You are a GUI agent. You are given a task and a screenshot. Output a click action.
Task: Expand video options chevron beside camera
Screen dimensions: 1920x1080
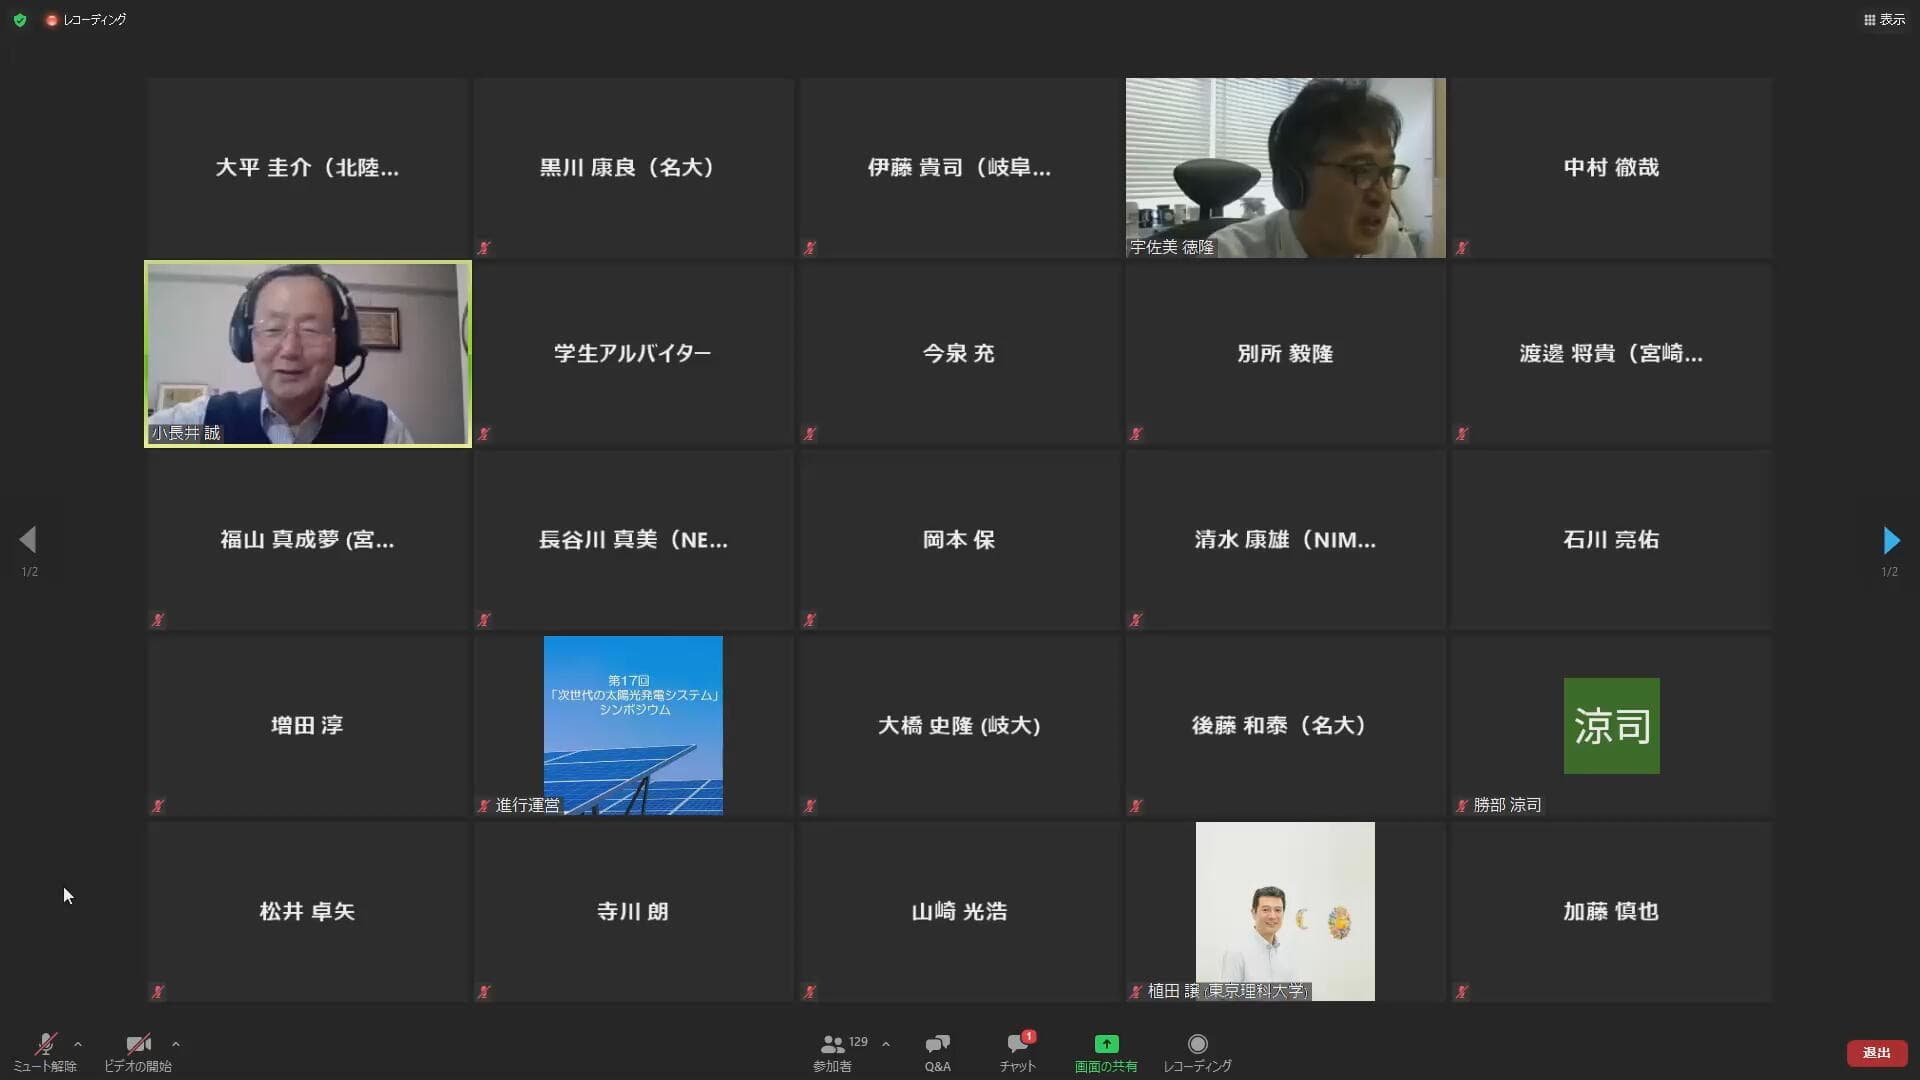(176, 1044)
